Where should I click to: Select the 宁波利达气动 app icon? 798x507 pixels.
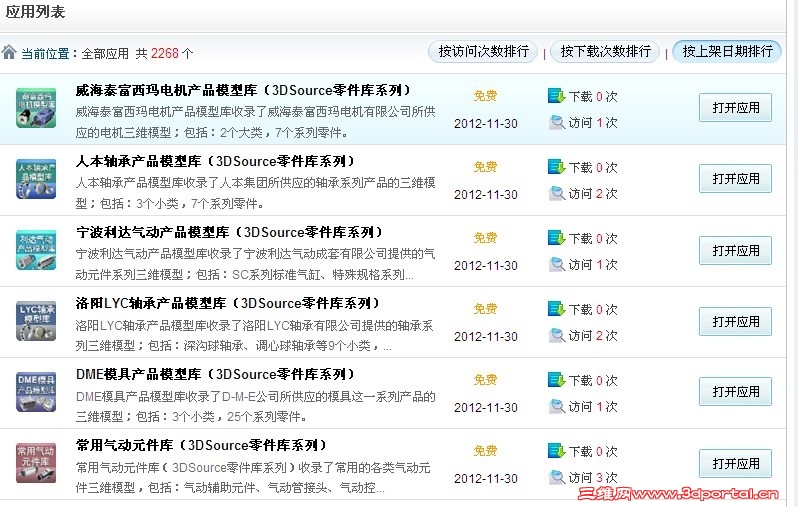[x=36, y=250]
